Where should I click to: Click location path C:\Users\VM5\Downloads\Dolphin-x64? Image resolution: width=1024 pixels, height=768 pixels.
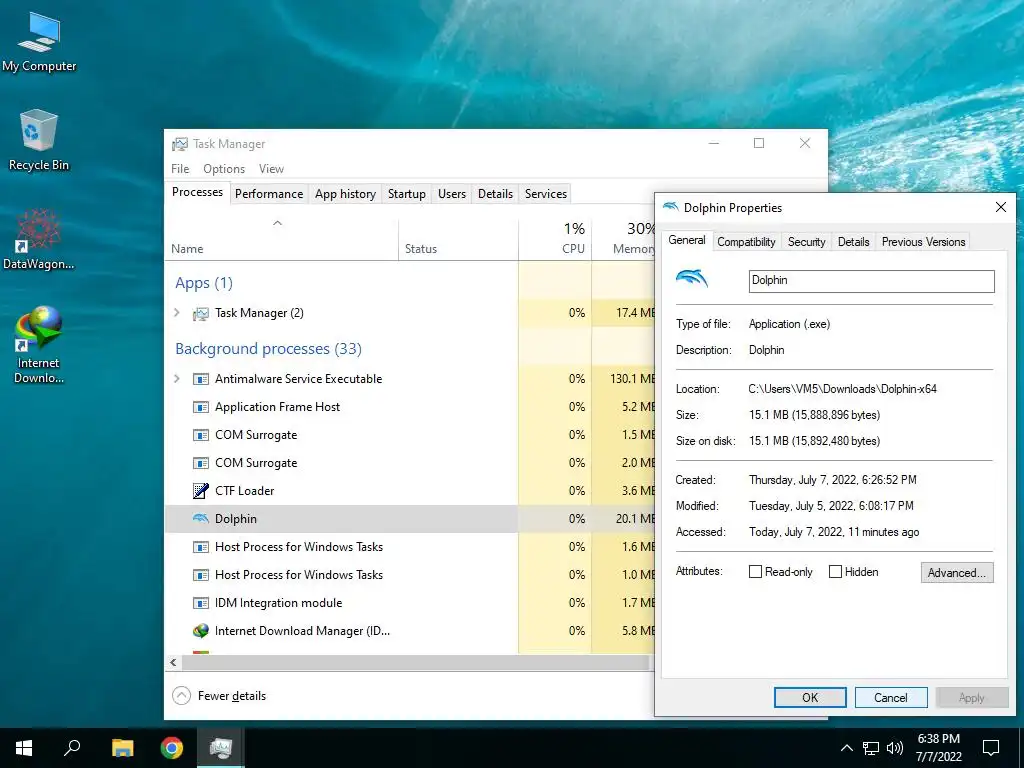[842, 389]
